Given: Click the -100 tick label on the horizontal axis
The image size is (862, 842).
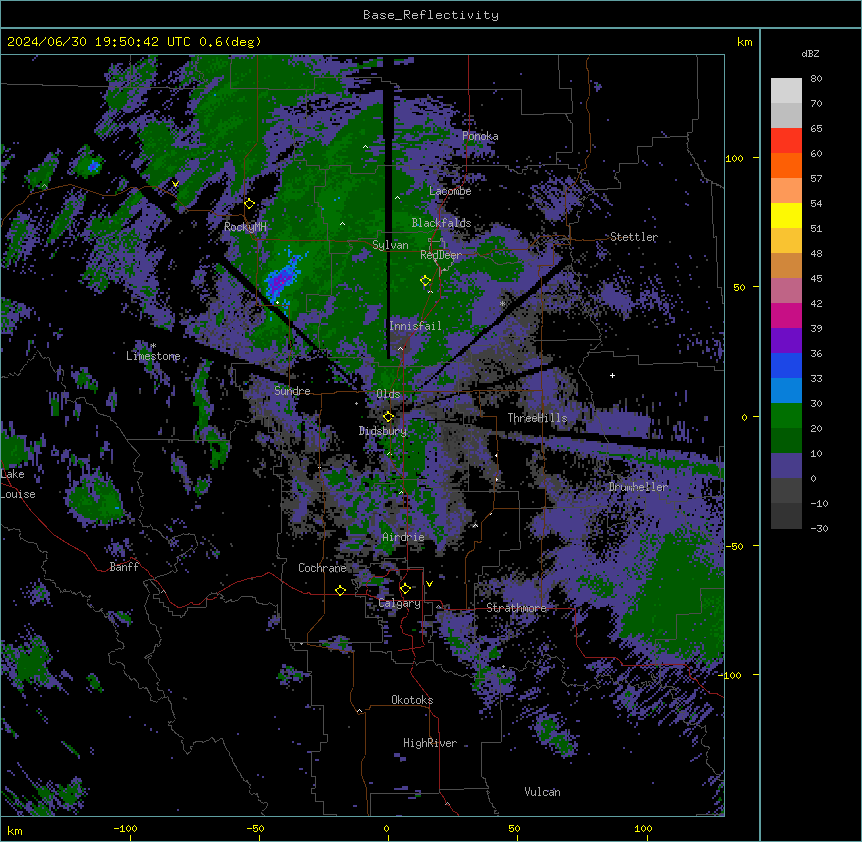Looking at the screenshot, I should 125,828.
